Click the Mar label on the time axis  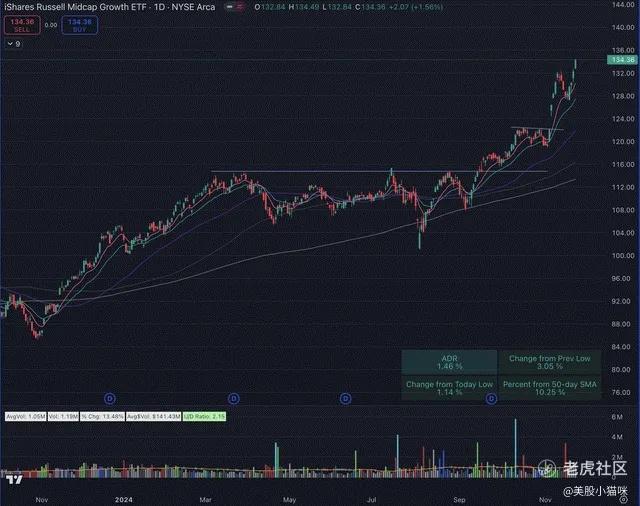coord(205,500)
